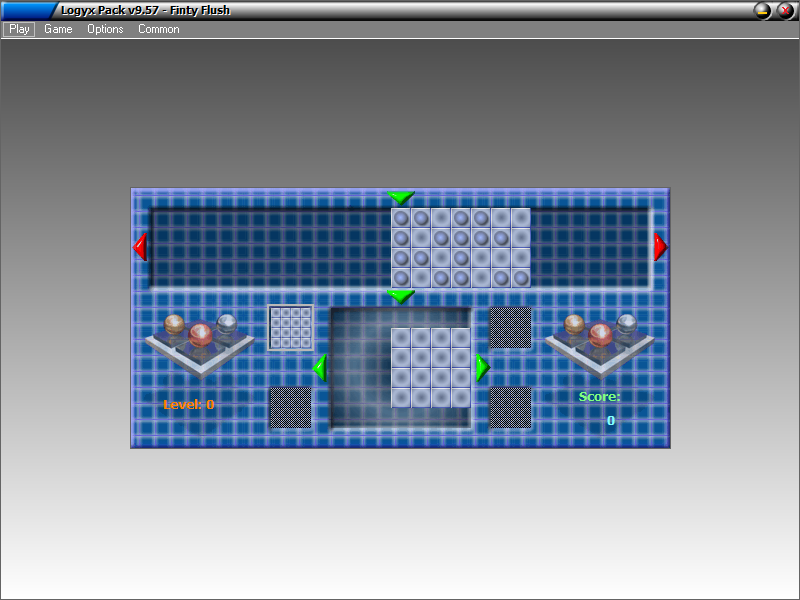Minimize the Logyx Pack window
800x600 pixels.
point(763,11)
